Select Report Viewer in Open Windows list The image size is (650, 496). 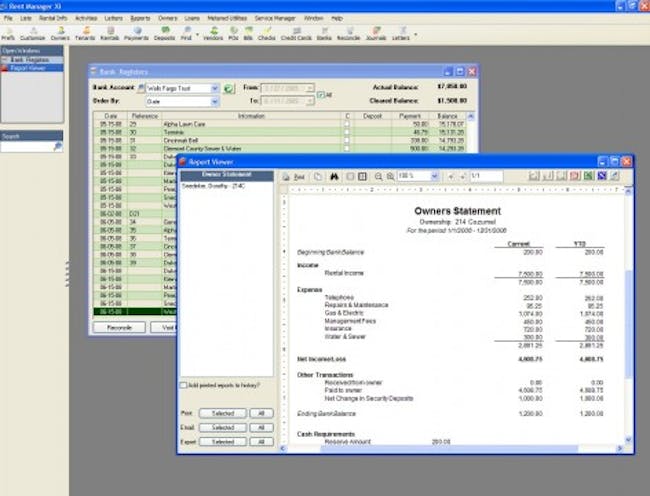pyautogui.click(x=32, y=68)
